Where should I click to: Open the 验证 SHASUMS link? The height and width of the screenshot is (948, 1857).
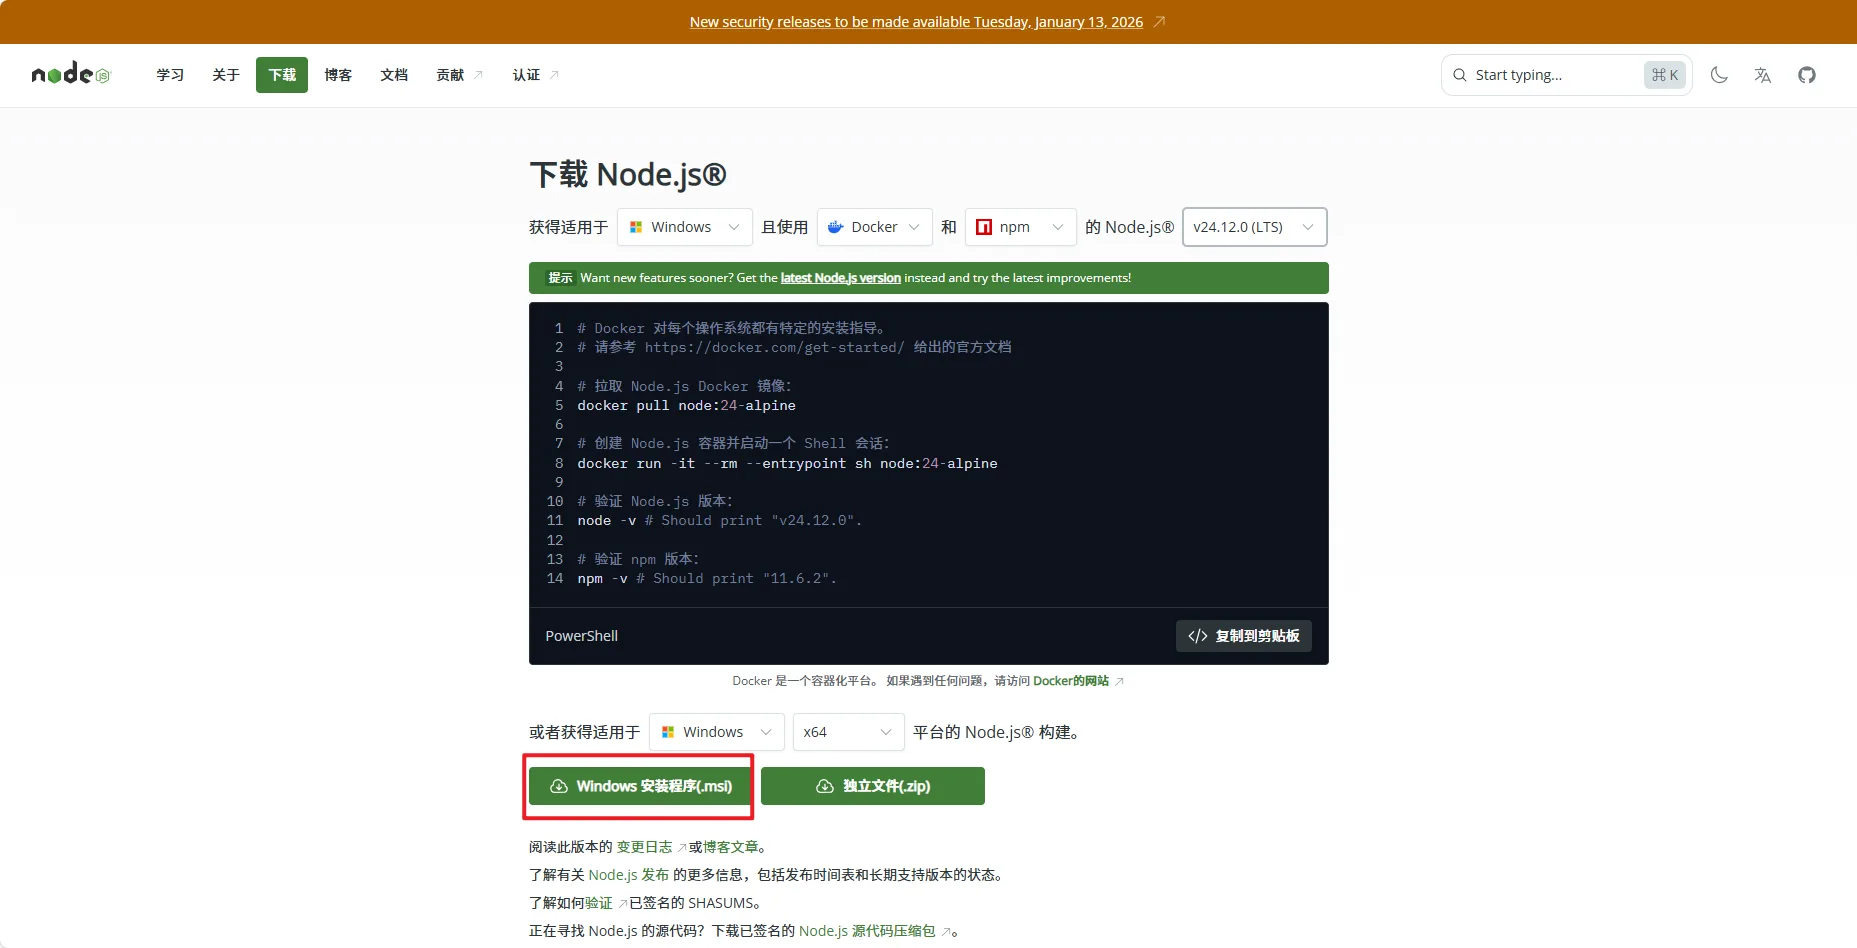point(599,903)
